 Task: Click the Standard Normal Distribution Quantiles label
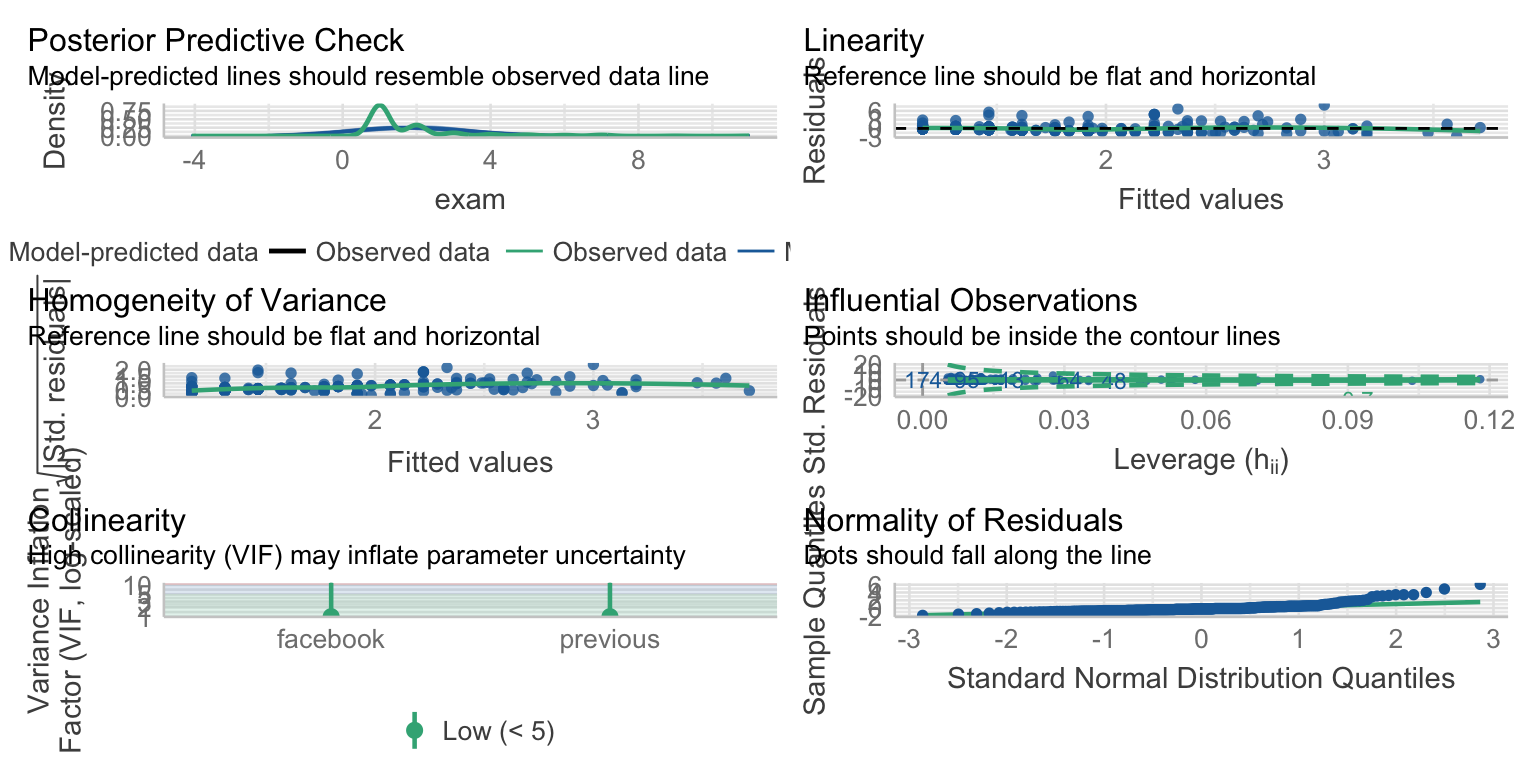pyautogui.click(x=1201, y=680)
